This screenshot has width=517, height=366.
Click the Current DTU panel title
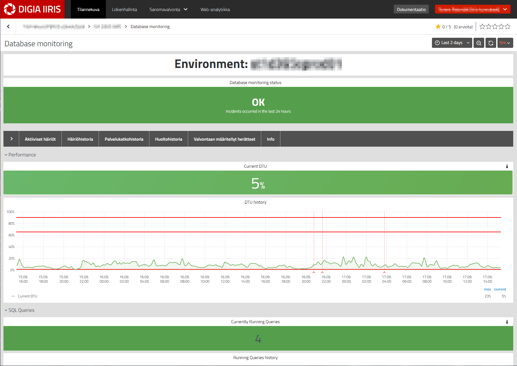point(255,166)
